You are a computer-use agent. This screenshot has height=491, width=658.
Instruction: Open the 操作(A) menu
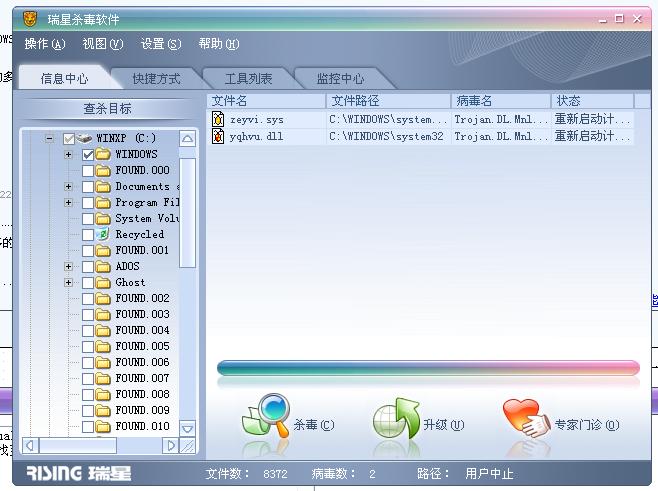45,44
